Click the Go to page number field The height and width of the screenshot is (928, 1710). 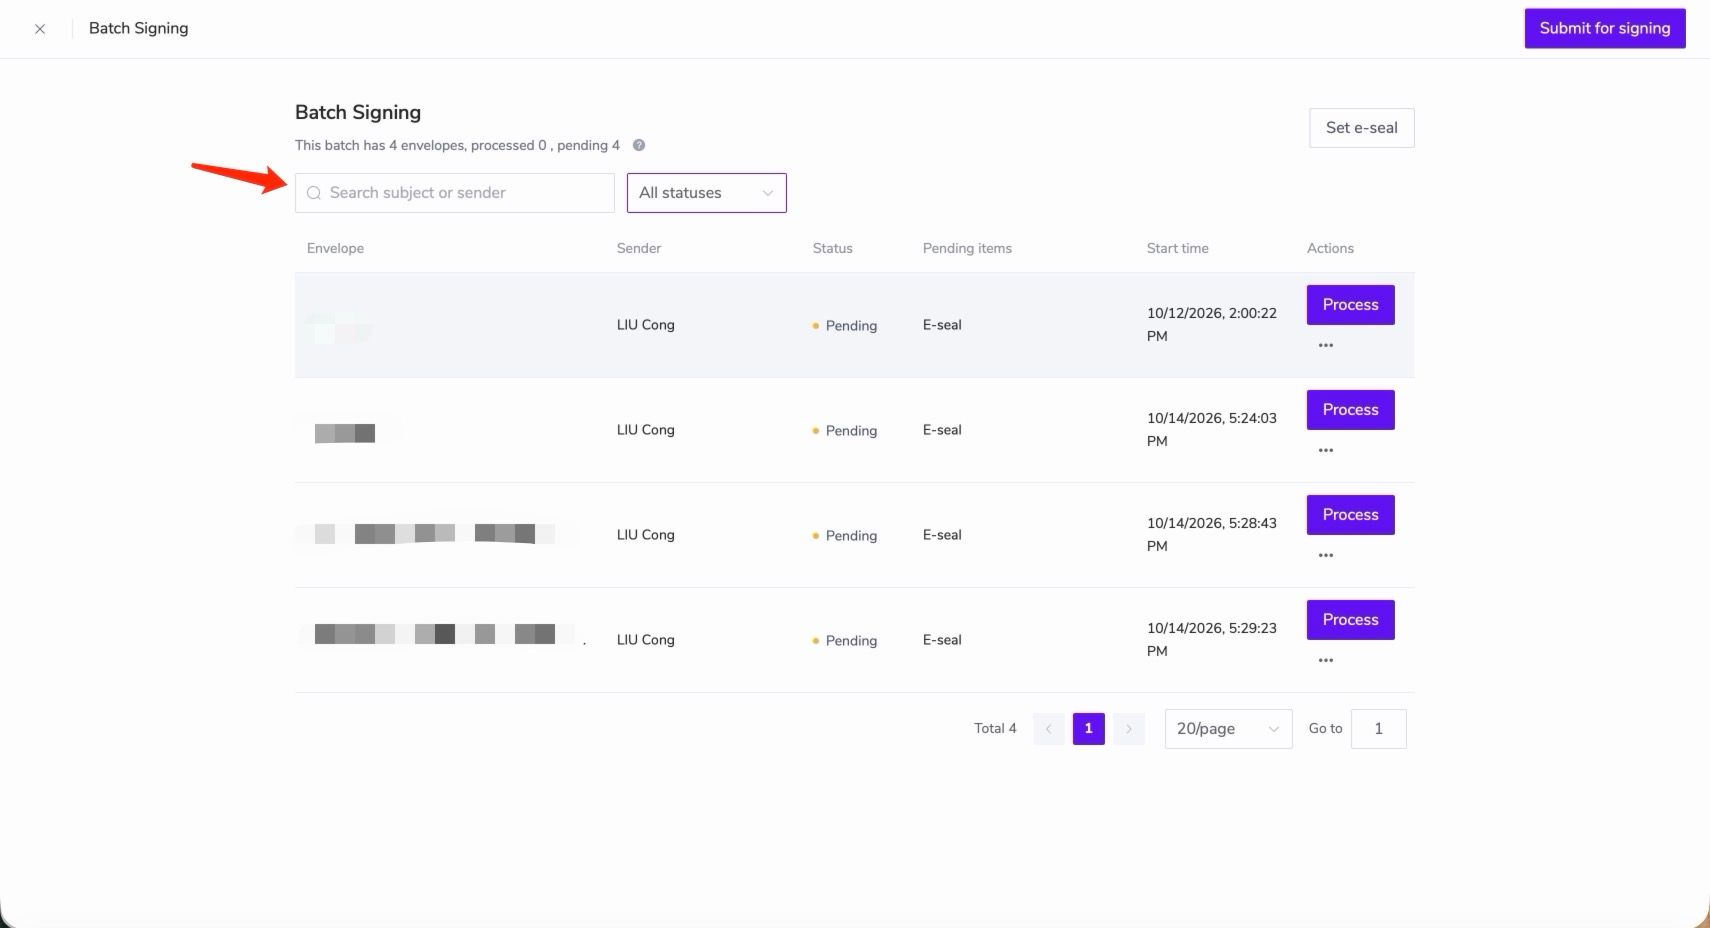tap(1379, 729)
